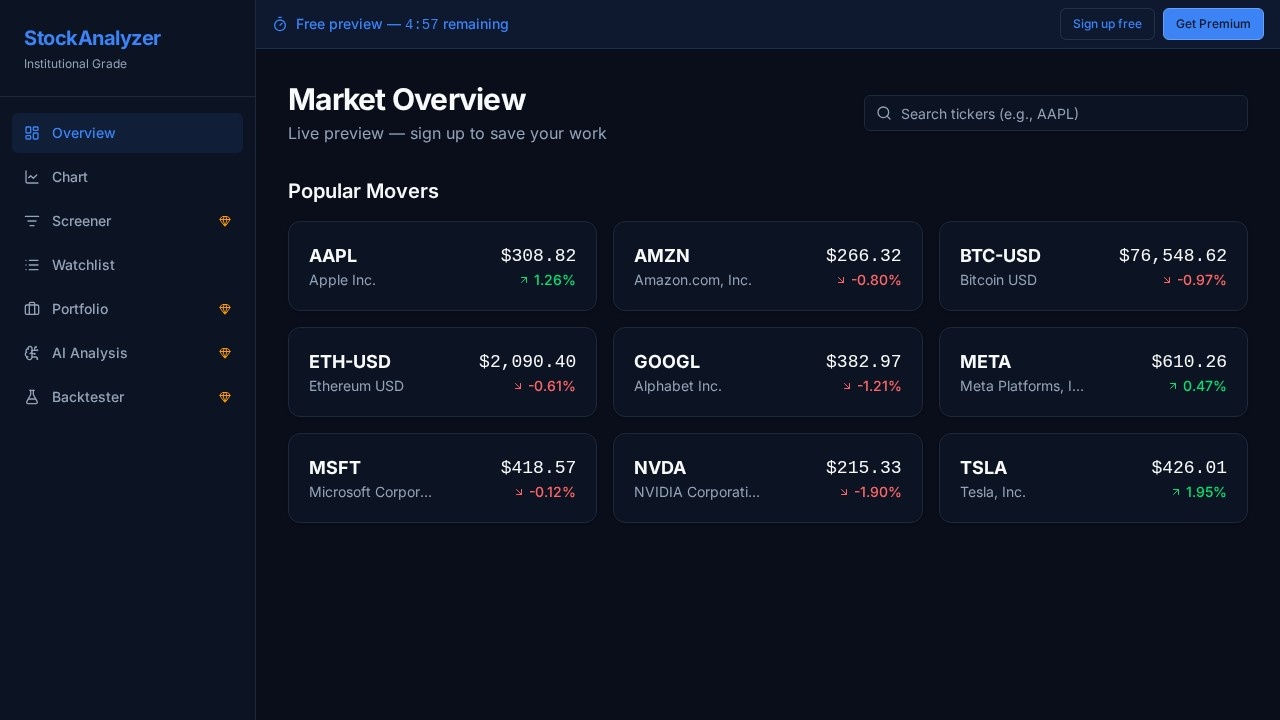Click the META price $610.26
1280x720 pixels.
[1189, 362]
